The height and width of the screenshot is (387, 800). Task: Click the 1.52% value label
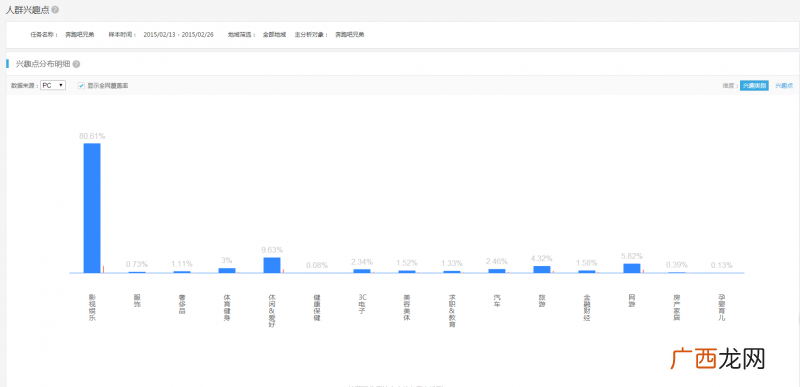(x=407, y=263)
